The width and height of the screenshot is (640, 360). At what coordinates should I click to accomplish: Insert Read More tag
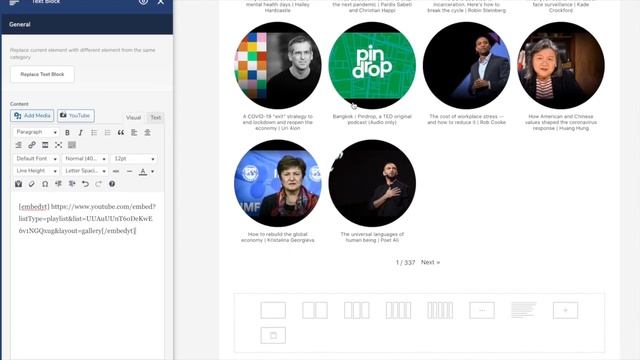(45, 145)
